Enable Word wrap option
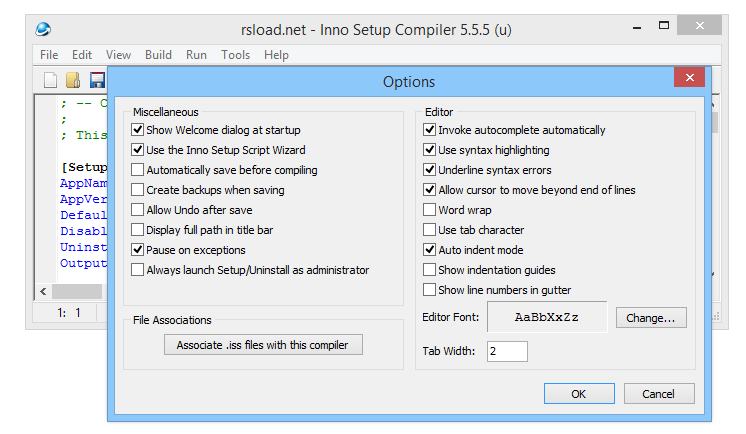Viewport: 746px width, 434px height. pos(430,210)
